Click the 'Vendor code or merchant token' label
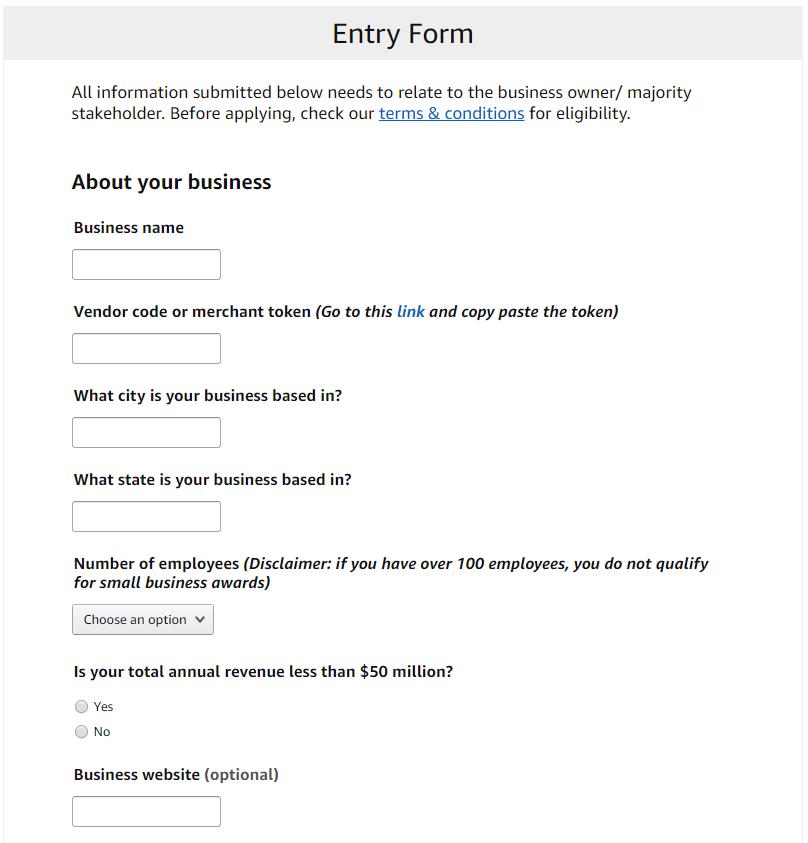 pyautogui.click(x=192, y=312)
